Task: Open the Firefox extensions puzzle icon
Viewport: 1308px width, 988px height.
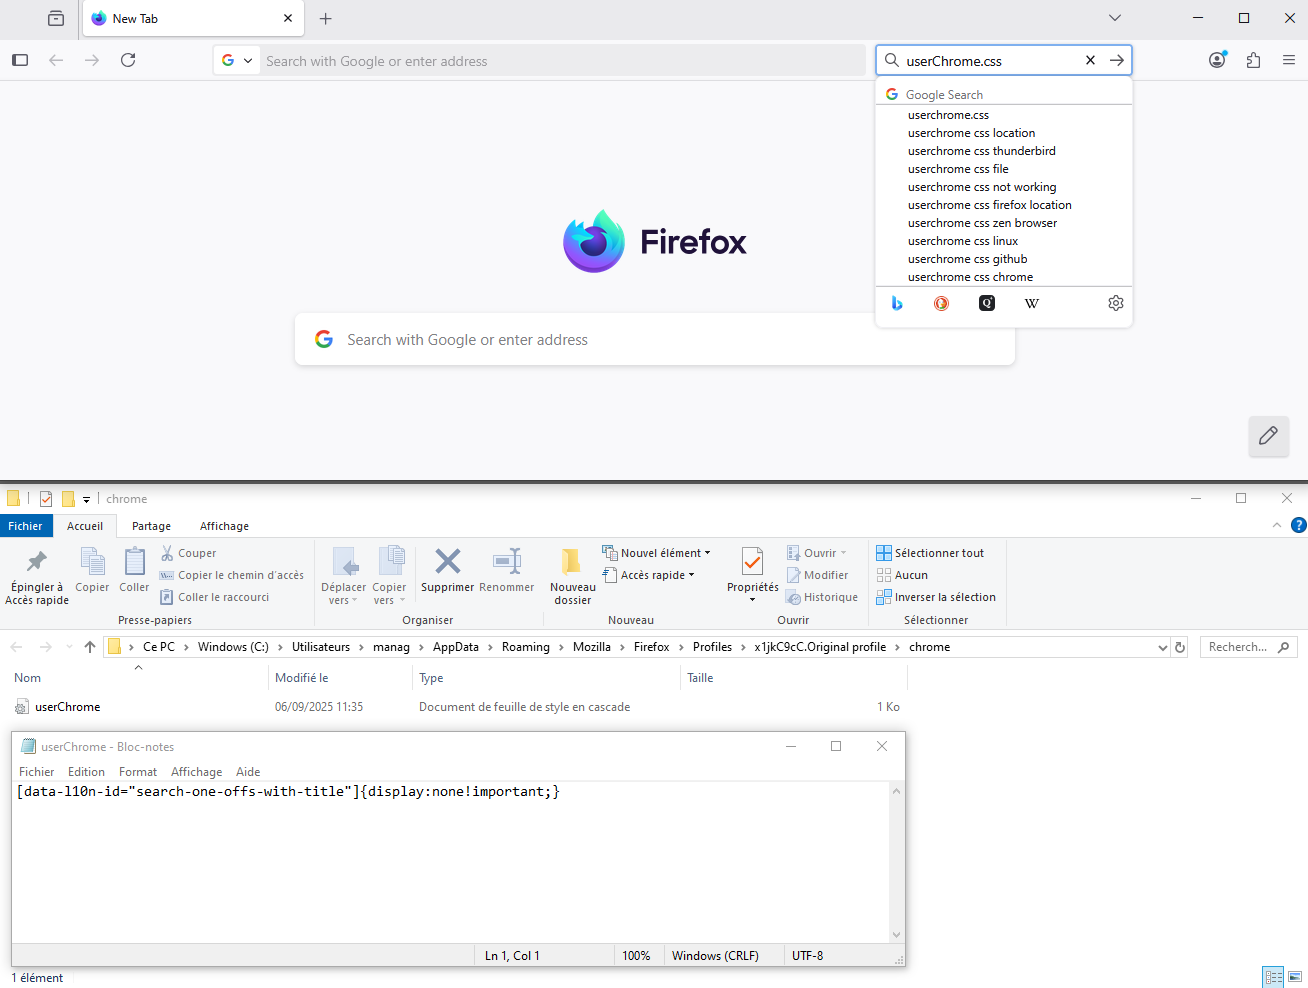Action: 1253,60
